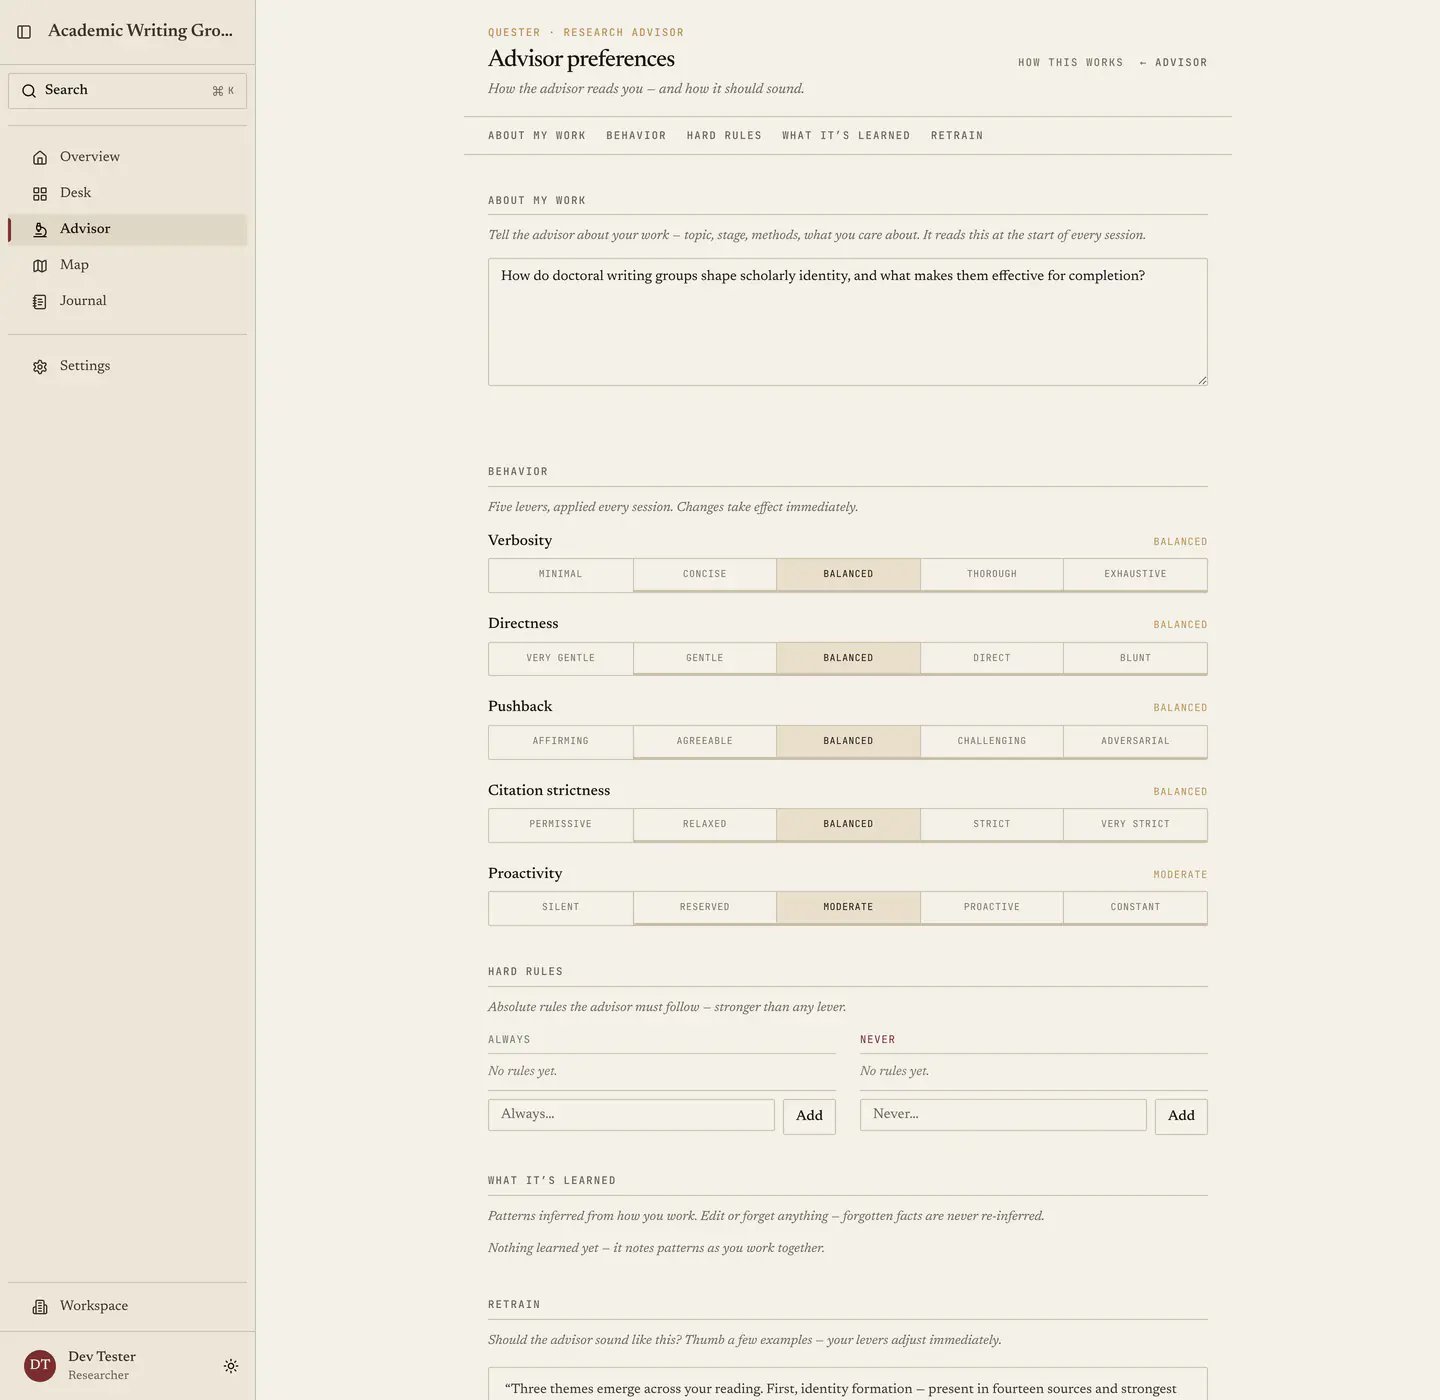Click the Academic Writing Gro... workspace title
The height and width of the screenshot is (1400, 1440).
click(x=140, y=31)
